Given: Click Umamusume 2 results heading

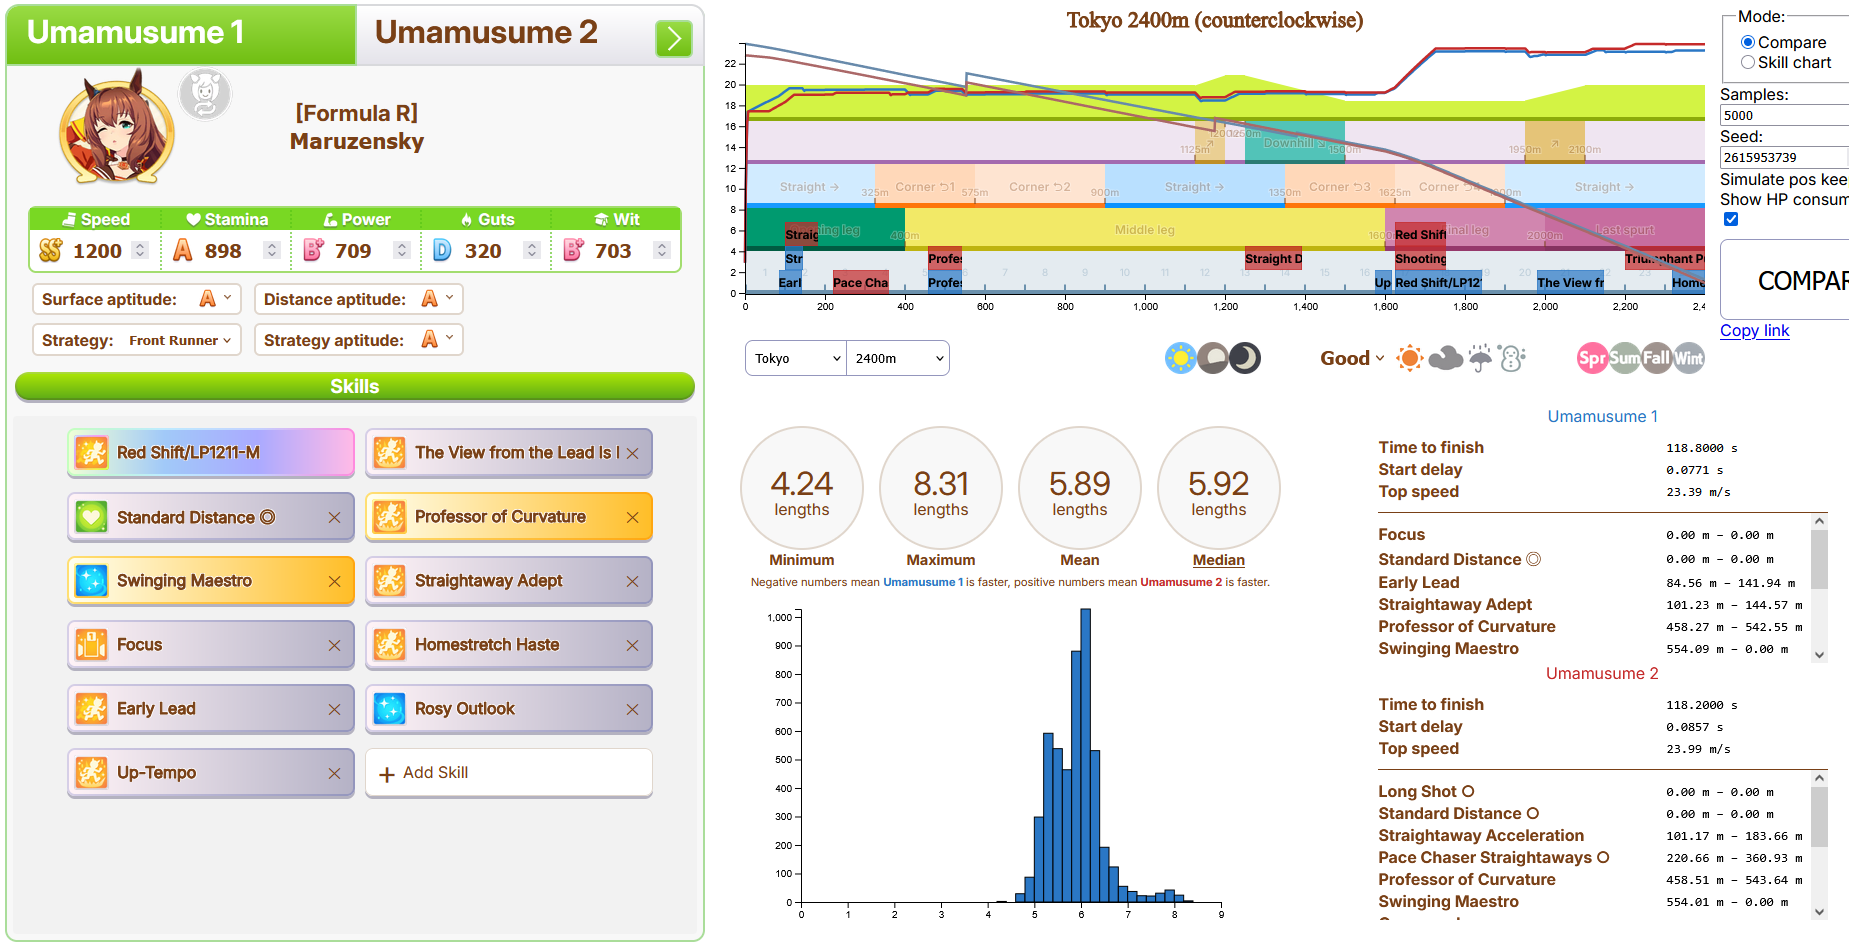Looking at the screenshot, I should tap(1603, 673).
